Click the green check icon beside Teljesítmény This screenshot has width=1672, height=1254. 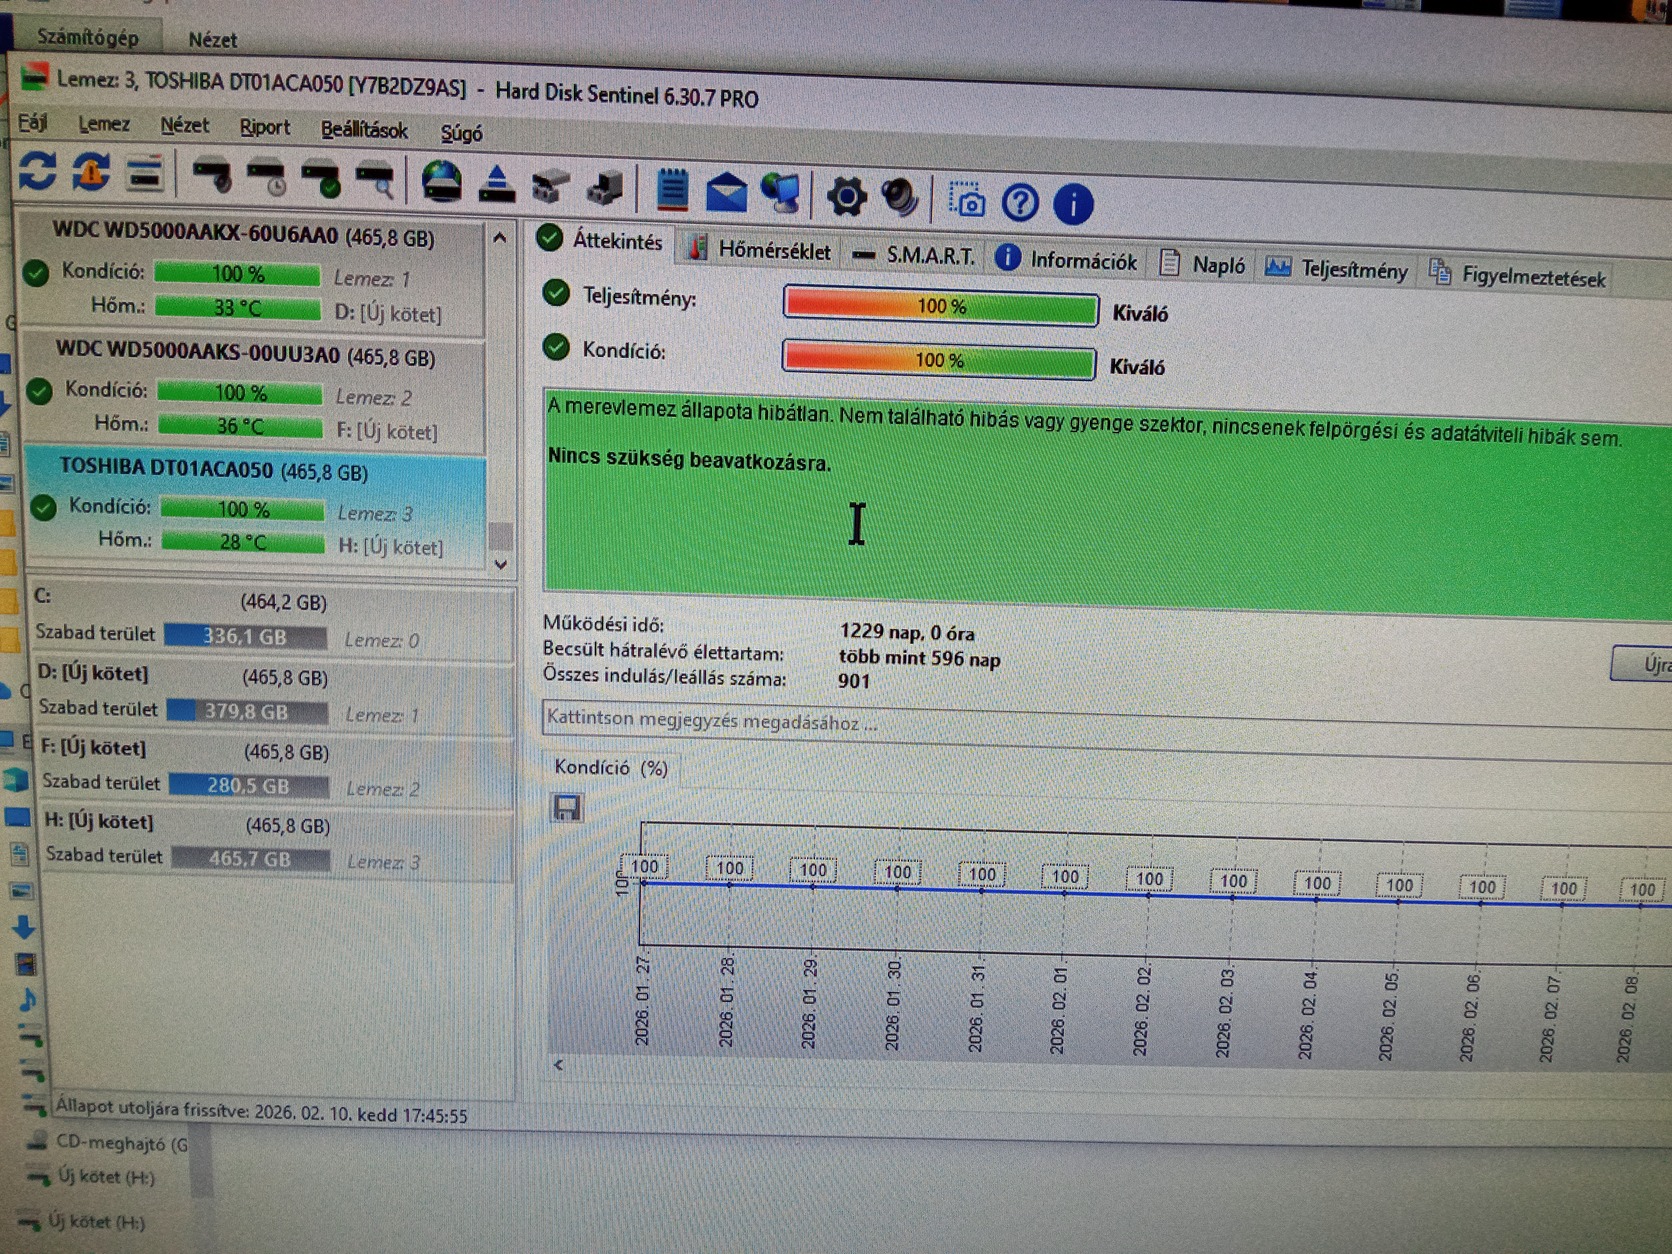click(x=556, y=293)
